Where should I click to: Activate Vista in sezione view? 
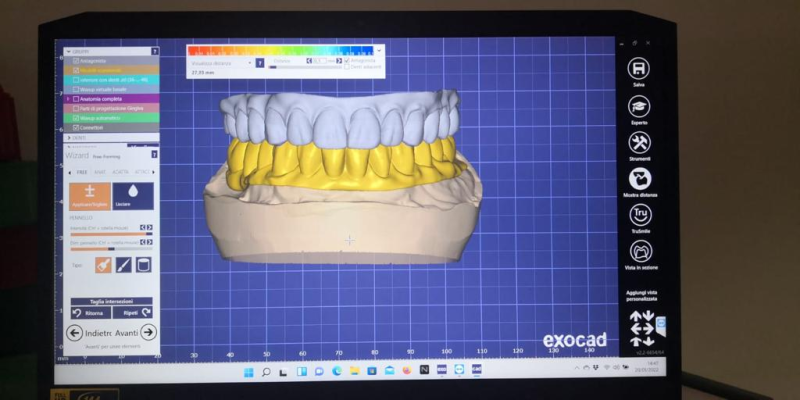click(638, 250)
